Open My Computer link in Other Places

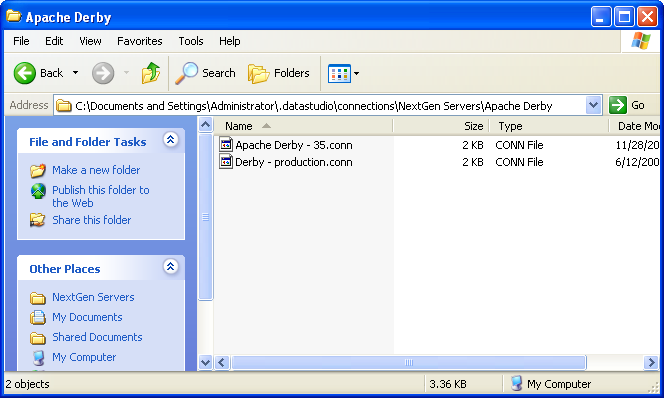[x=84, y=357]
